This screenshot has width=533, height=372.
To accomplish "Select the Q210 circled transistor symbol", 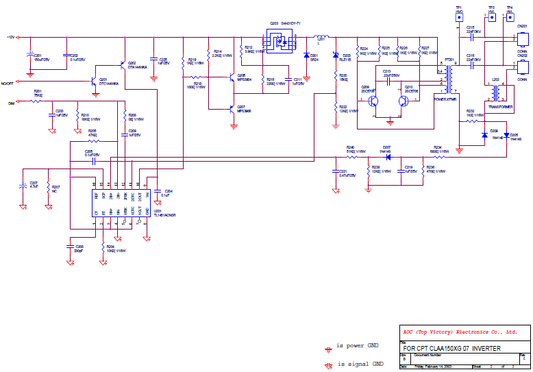I will tap(403, 101).
